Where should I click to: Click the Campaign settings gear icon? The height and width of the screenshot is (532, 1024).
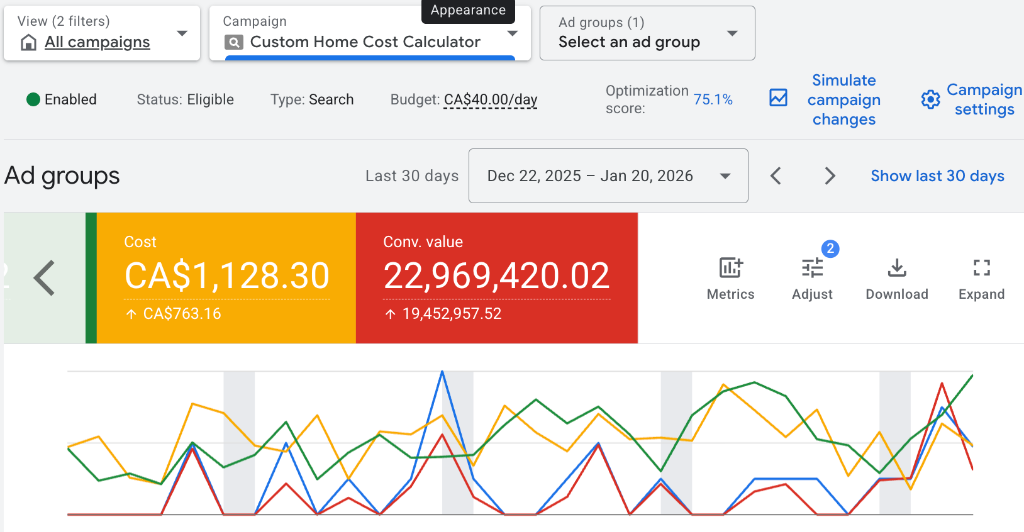[931, 99]
